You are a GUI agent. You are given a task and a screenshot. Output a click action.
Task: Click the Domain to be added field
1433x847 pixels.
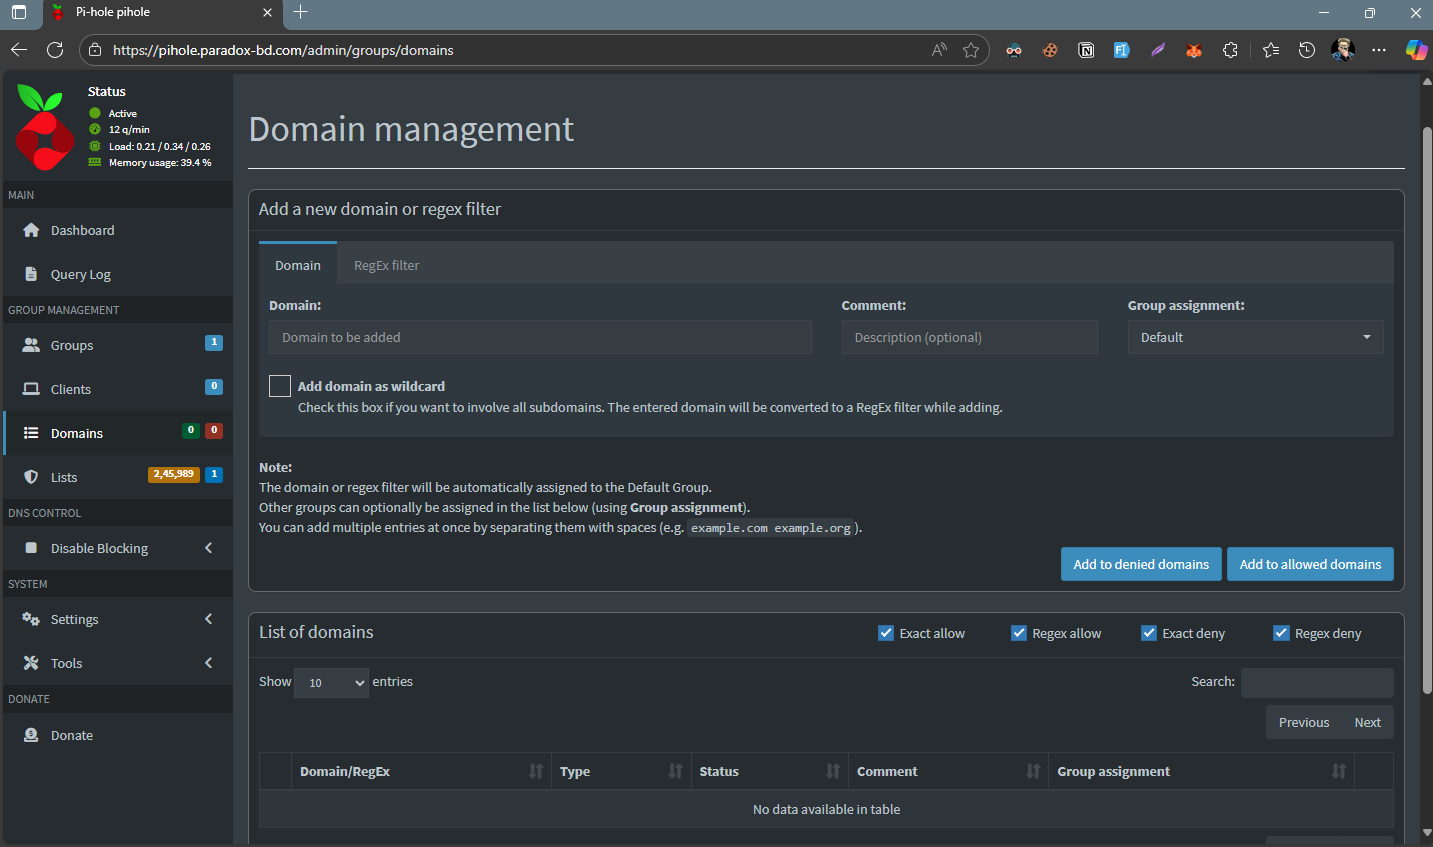(x=540, y=337)
